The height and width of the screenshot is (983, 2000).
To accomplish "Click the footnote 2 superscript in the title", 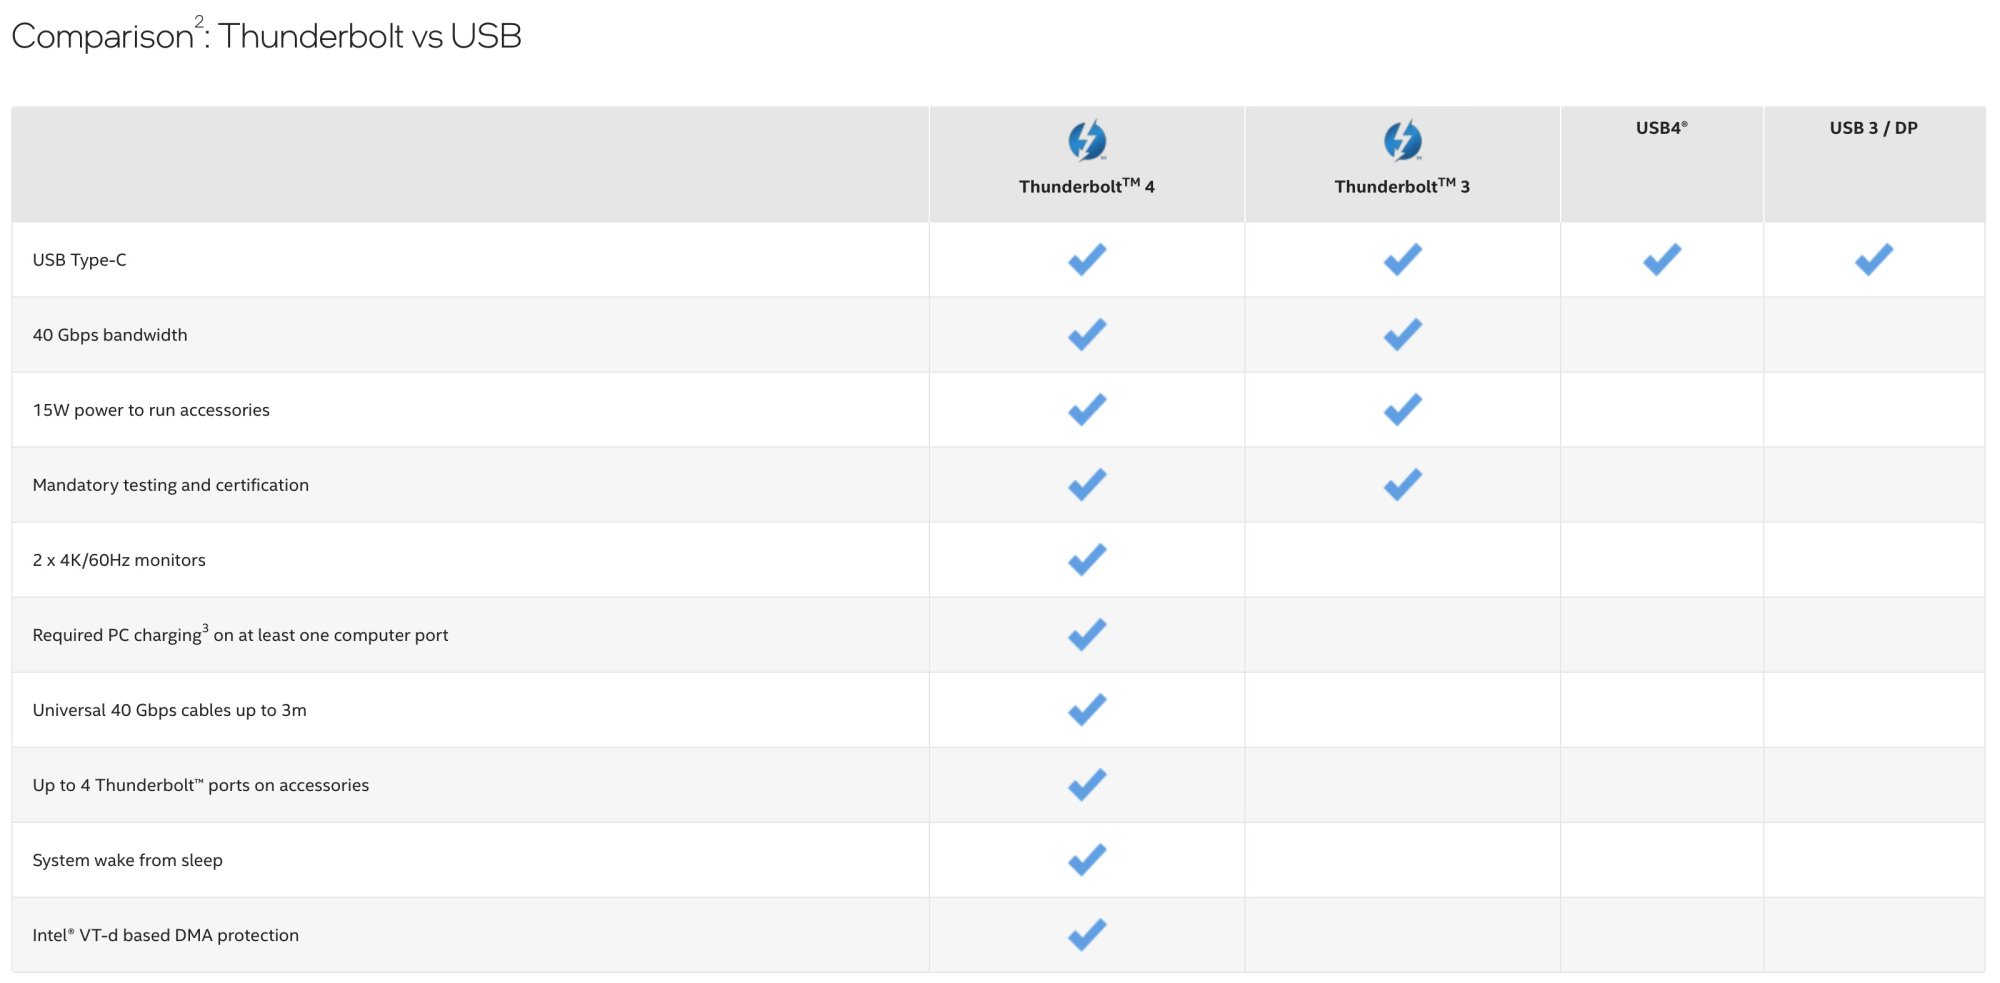I will pos(199,21).
